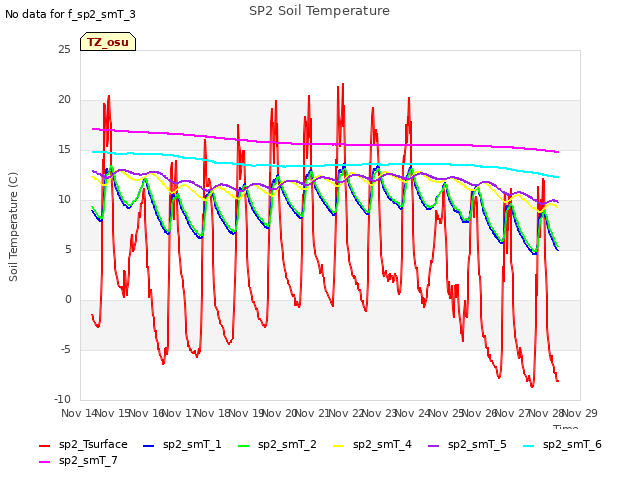Screen dimensions: 640x480
Task: Toggle sp2_smT_5 legend entry
Action: click(467, 444)
